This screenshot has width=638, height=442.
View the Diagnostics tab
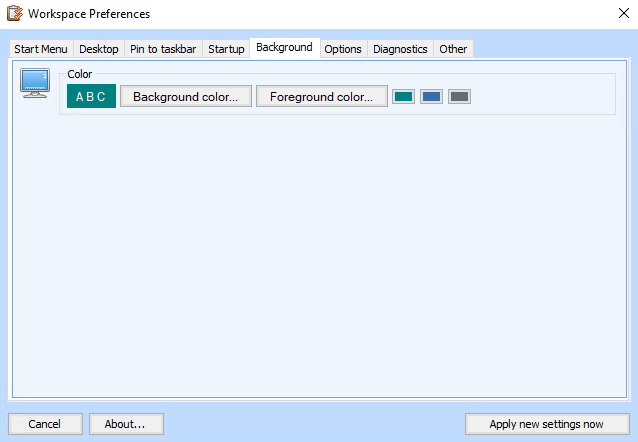click(x=400, y=49)
